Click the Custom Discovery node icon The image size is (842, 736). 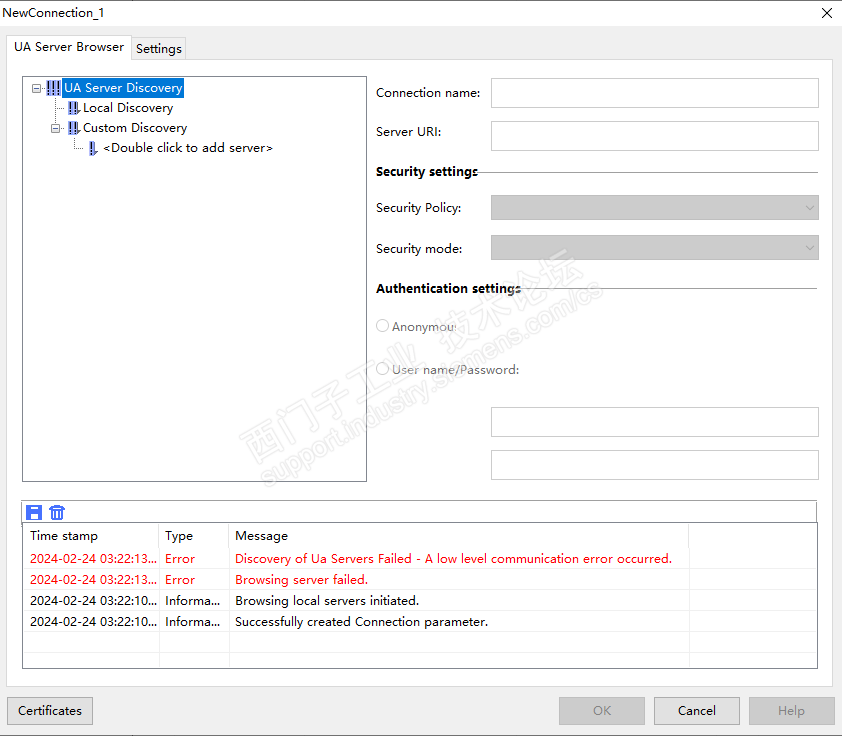pyautogui.click(x=74, y=128)
